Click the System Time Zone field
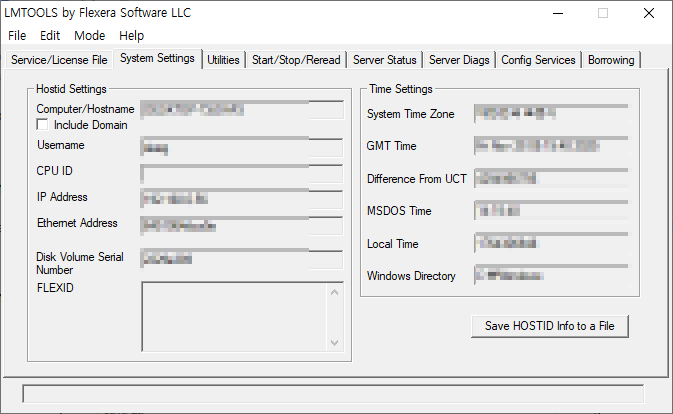The height and width of the screenshot is (414, 673). 551,114
